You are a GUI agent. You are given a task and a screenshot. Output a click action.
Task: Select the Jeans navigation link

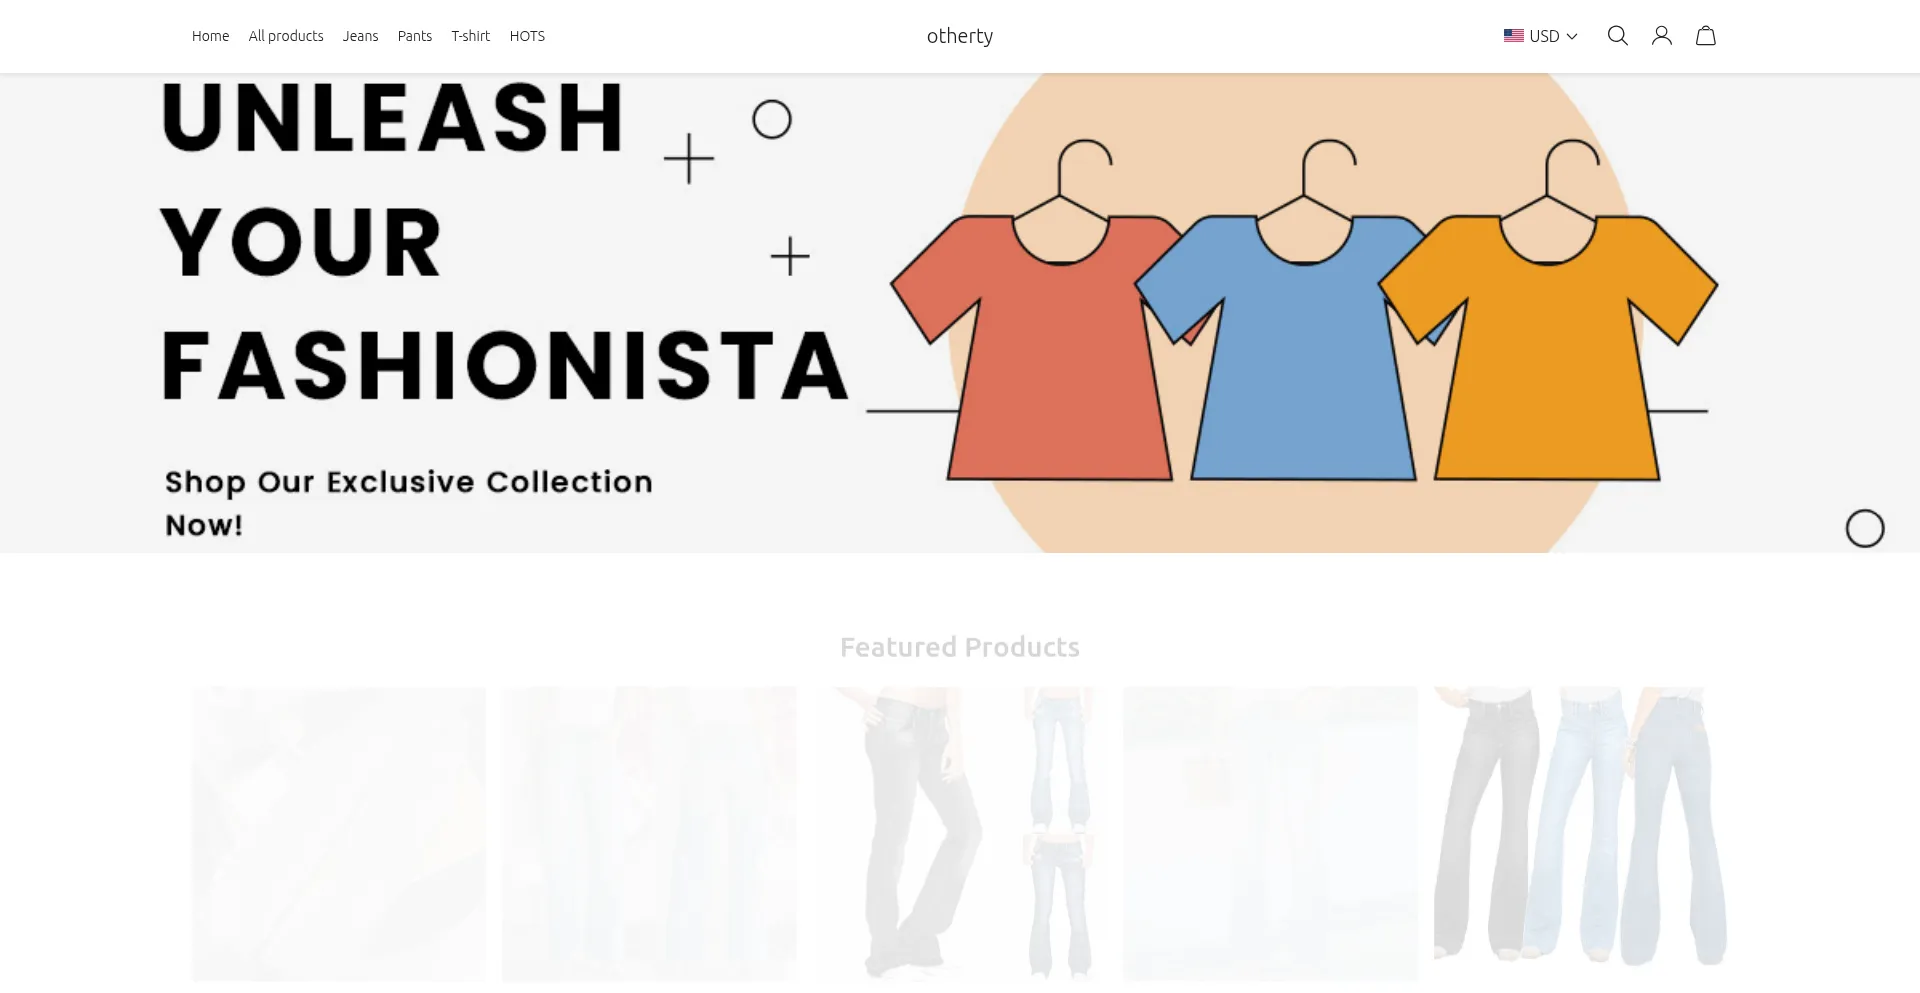(360, 36)
